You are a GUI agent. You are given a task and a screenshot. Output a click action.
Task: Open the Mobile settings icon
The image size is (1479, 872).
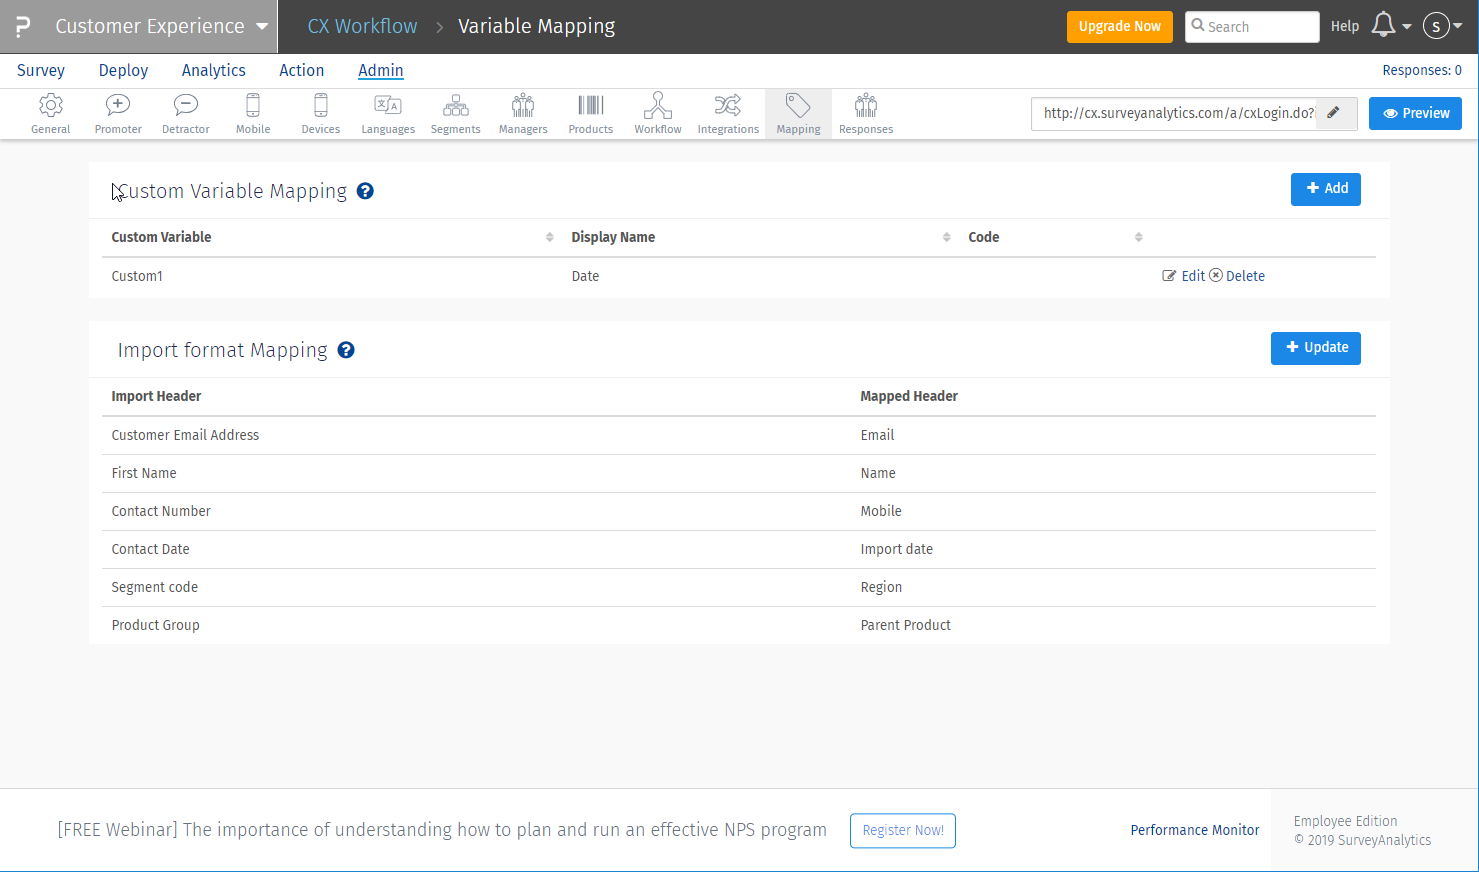click(252, 113)
